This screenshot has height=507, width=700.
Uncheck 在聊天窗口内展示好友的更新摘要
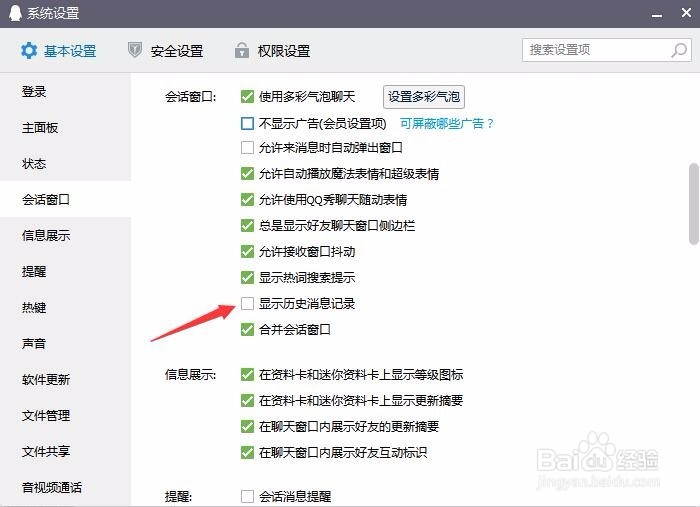247,427
